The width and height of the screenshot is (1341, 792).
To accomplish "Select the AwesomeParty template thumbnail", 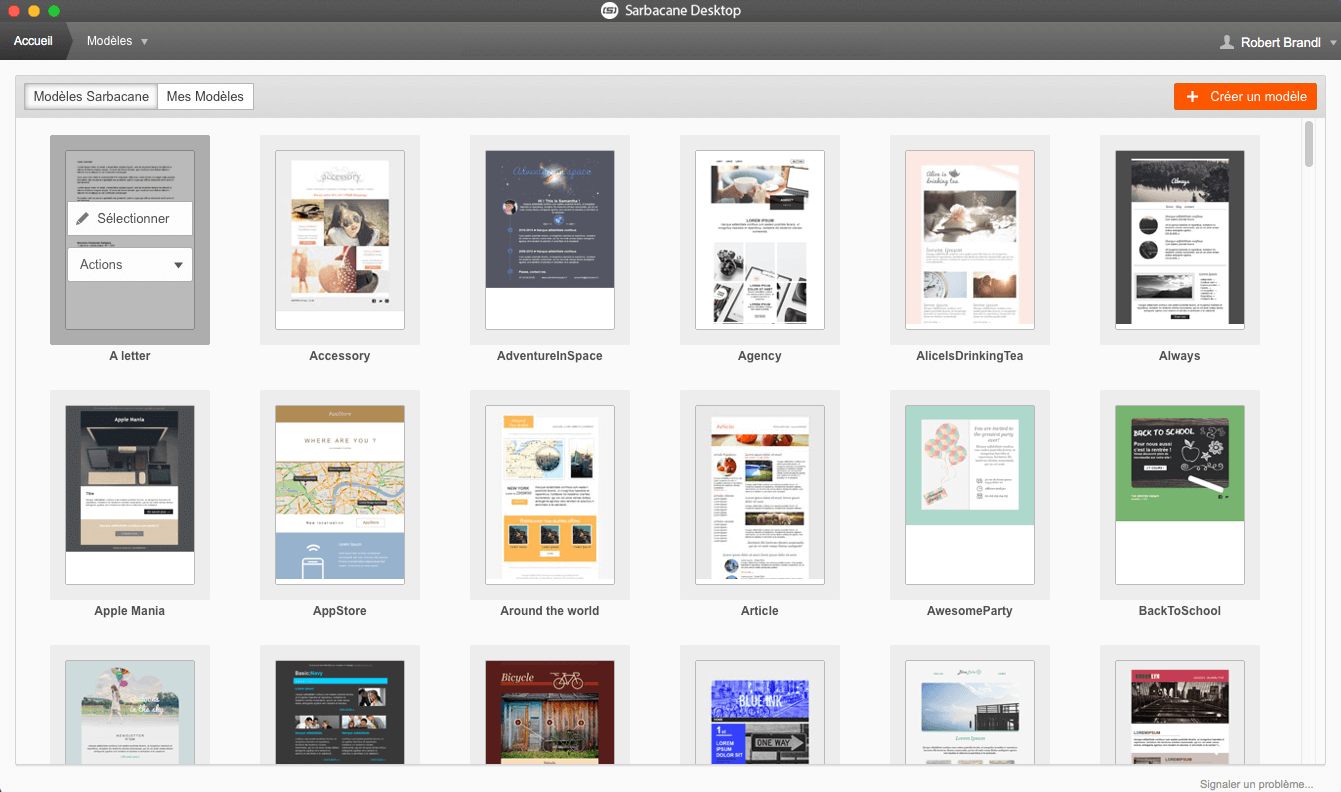I will 970,495.
